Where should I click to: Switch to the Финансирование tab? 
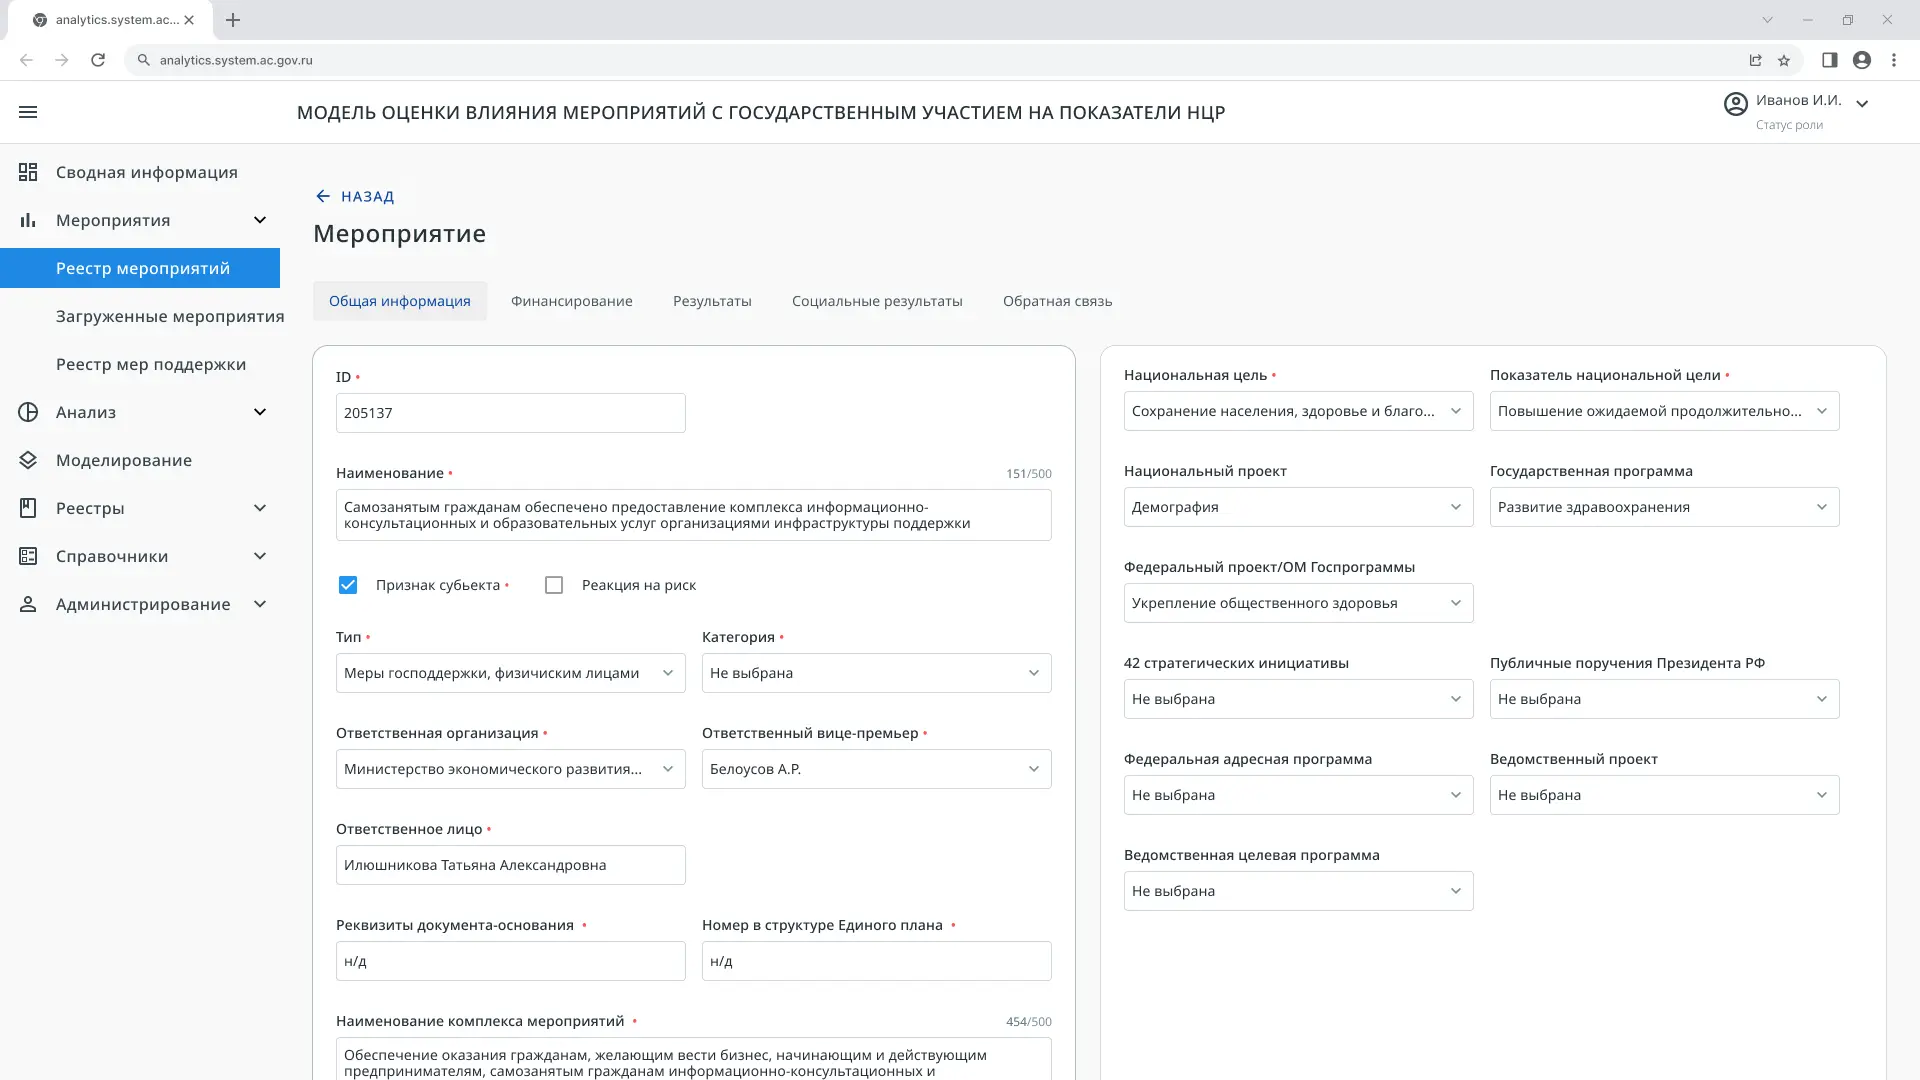tap(571, 301)
